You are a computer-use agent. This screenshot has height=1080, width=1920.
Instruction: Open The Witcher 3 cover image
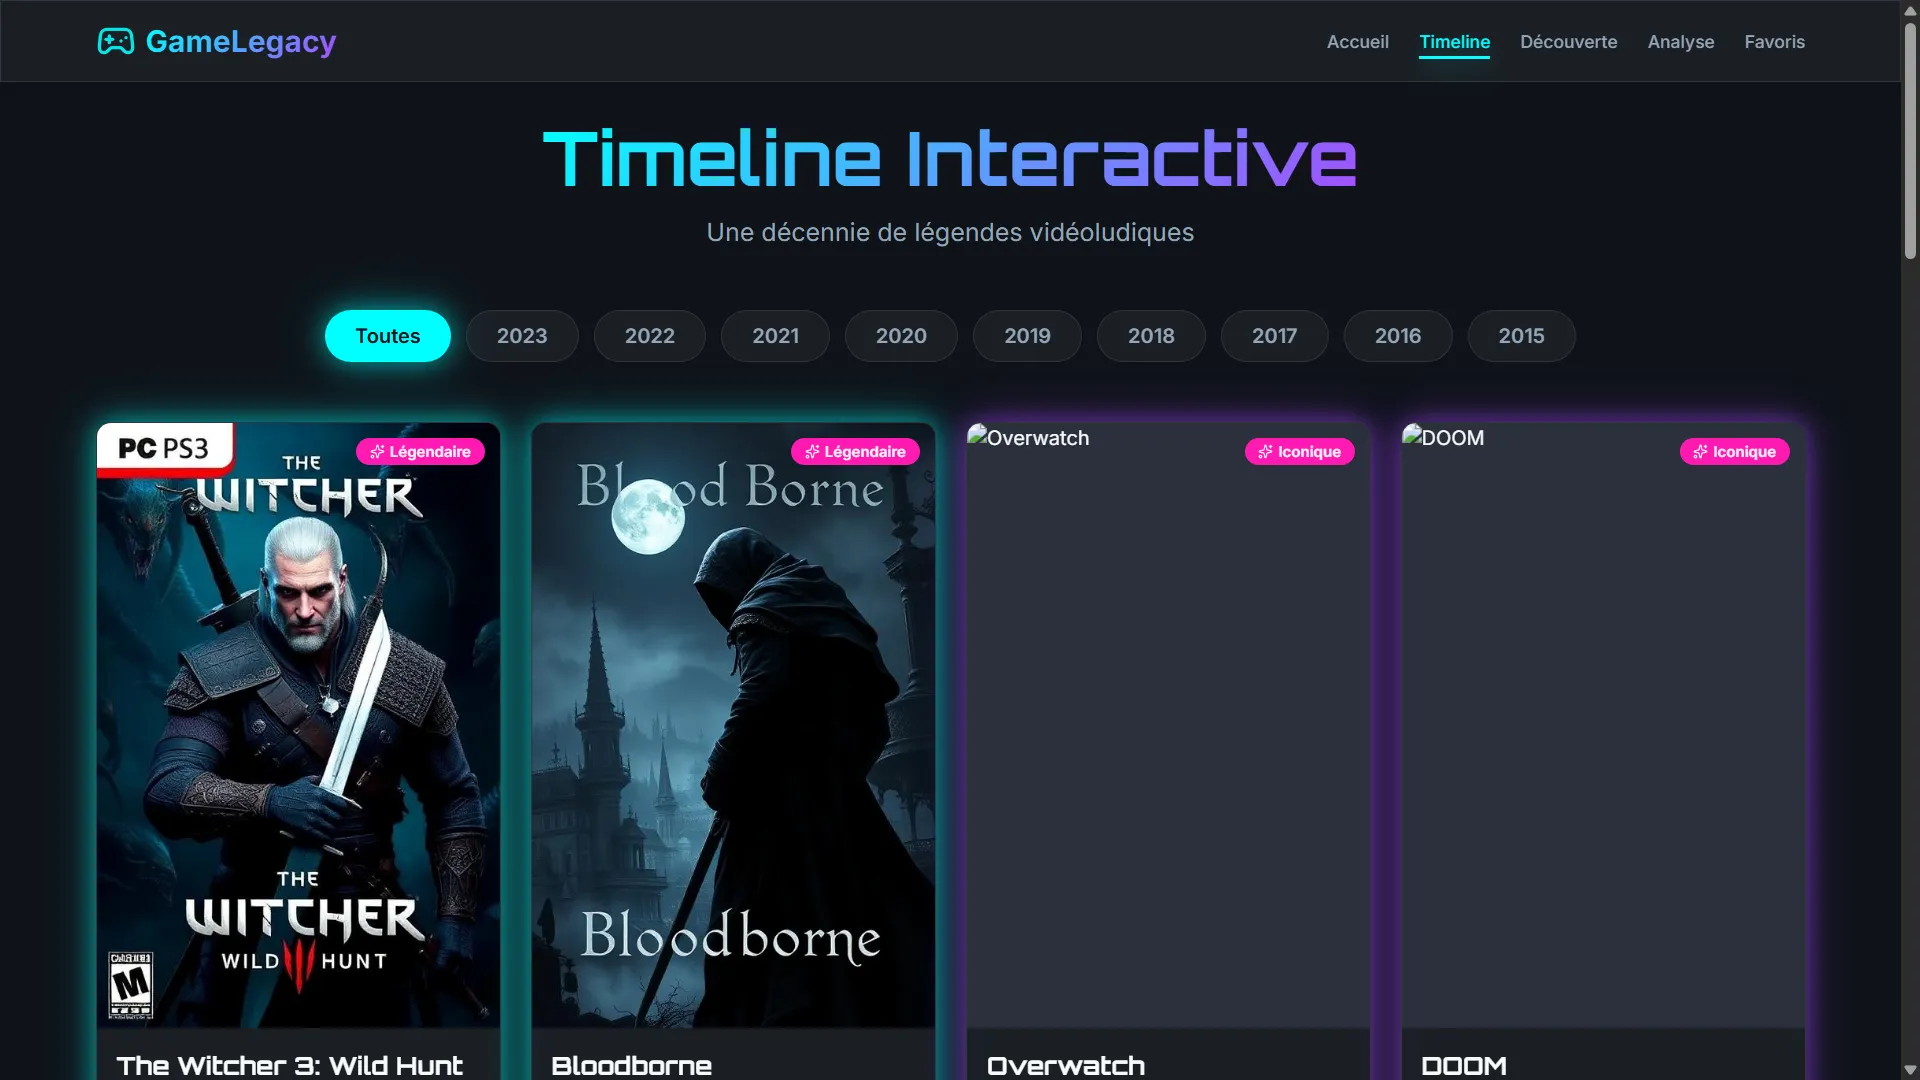pyautogui.click(x=297, y=720)
